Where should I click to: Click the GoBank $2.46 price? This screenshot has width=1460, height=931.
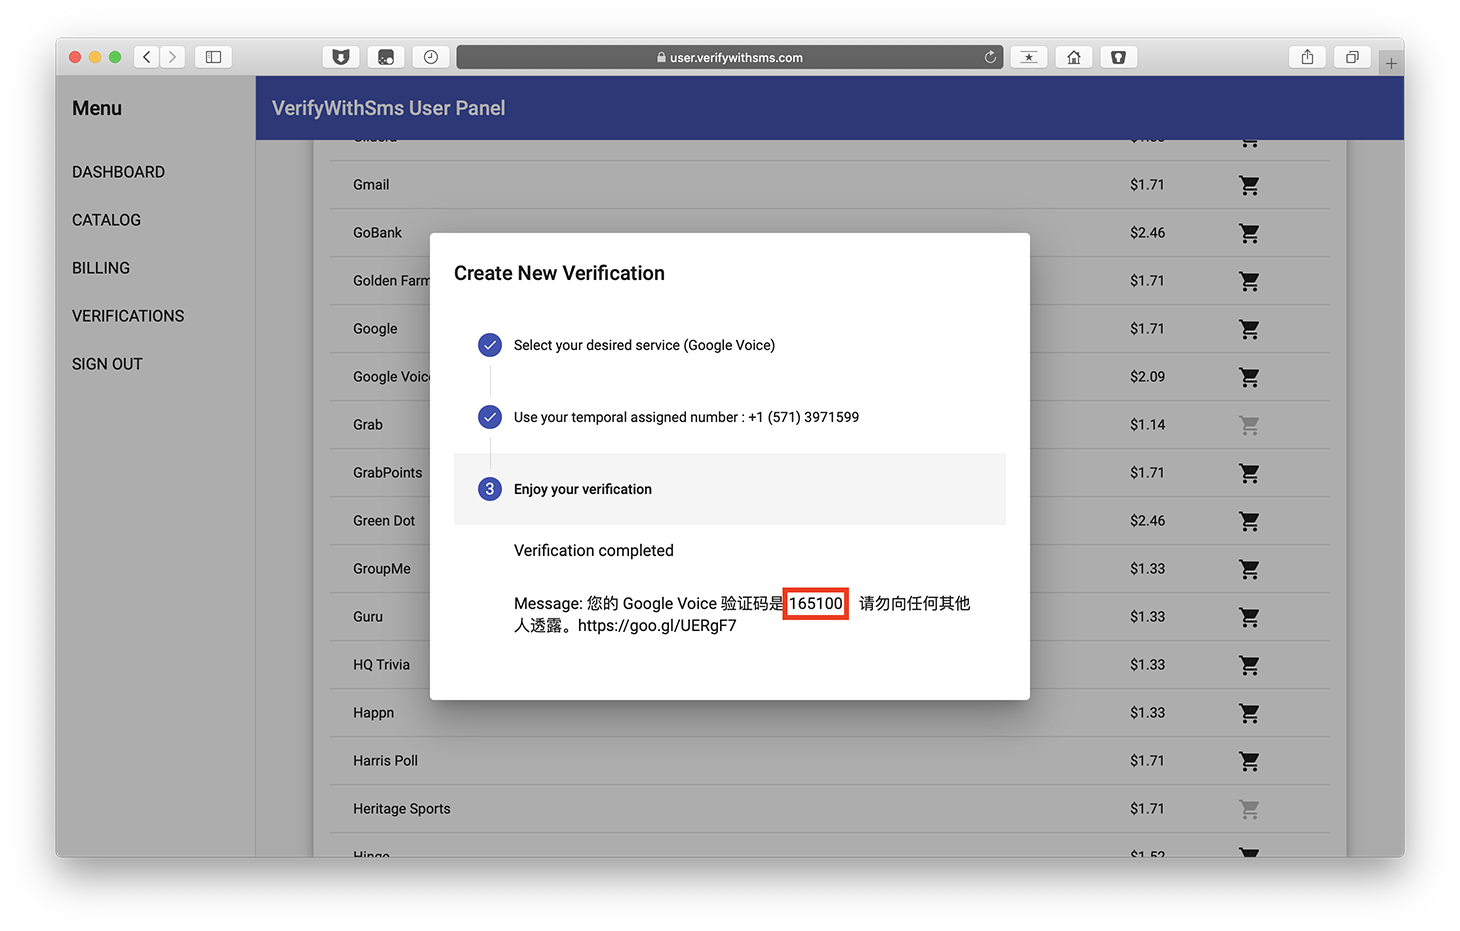[1147, 233]
